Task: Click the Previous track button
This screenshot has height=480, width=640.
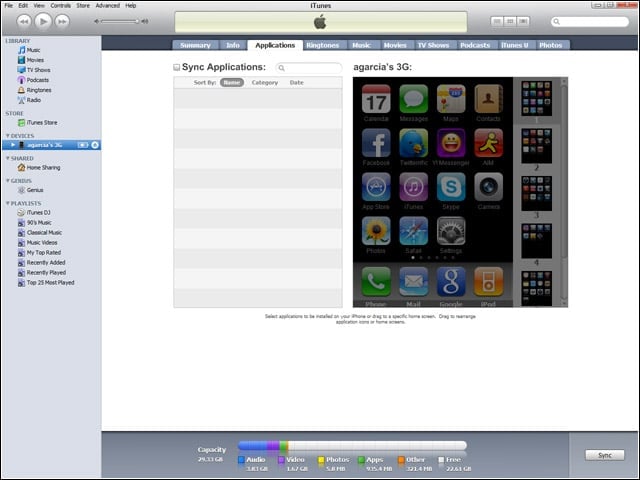Action: tap(24, 21)
